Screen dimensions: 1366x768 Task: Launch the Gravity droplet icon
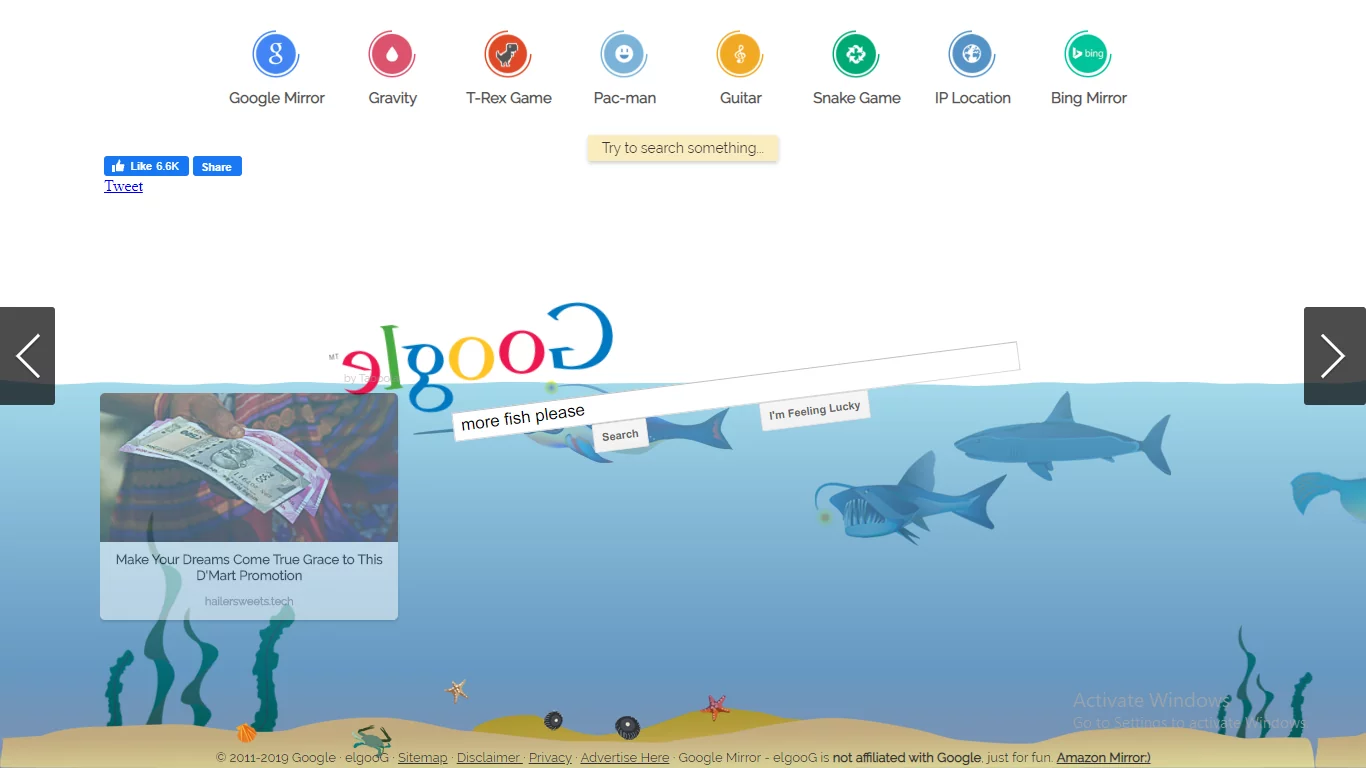[392, 54]
